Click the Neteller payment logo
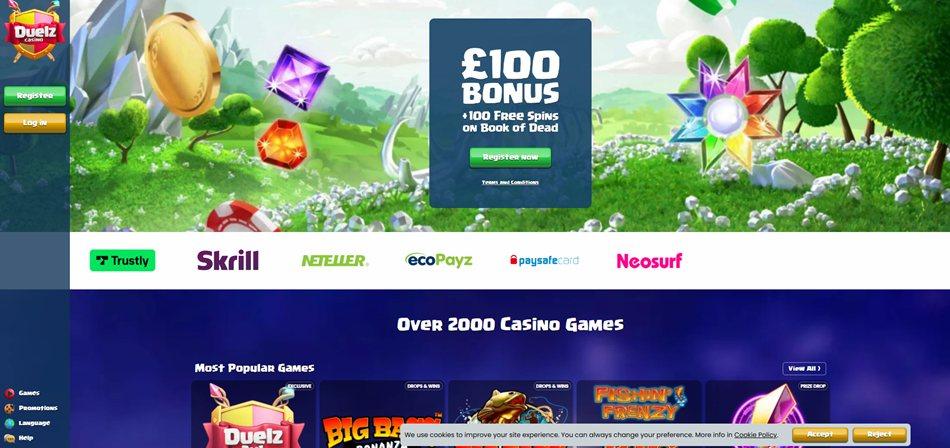The width and height of the screenshot is (950, 448). [334, 261]
